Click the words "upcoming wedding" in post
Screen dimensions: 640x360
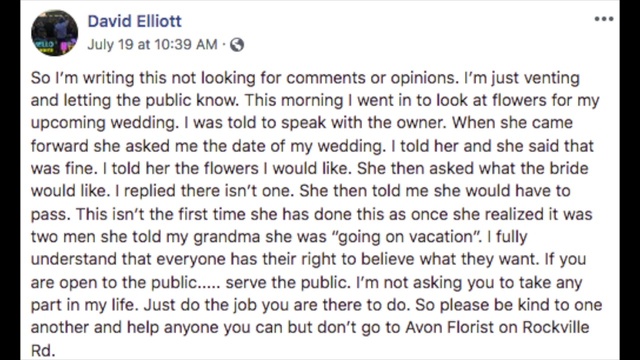point(104,123)
